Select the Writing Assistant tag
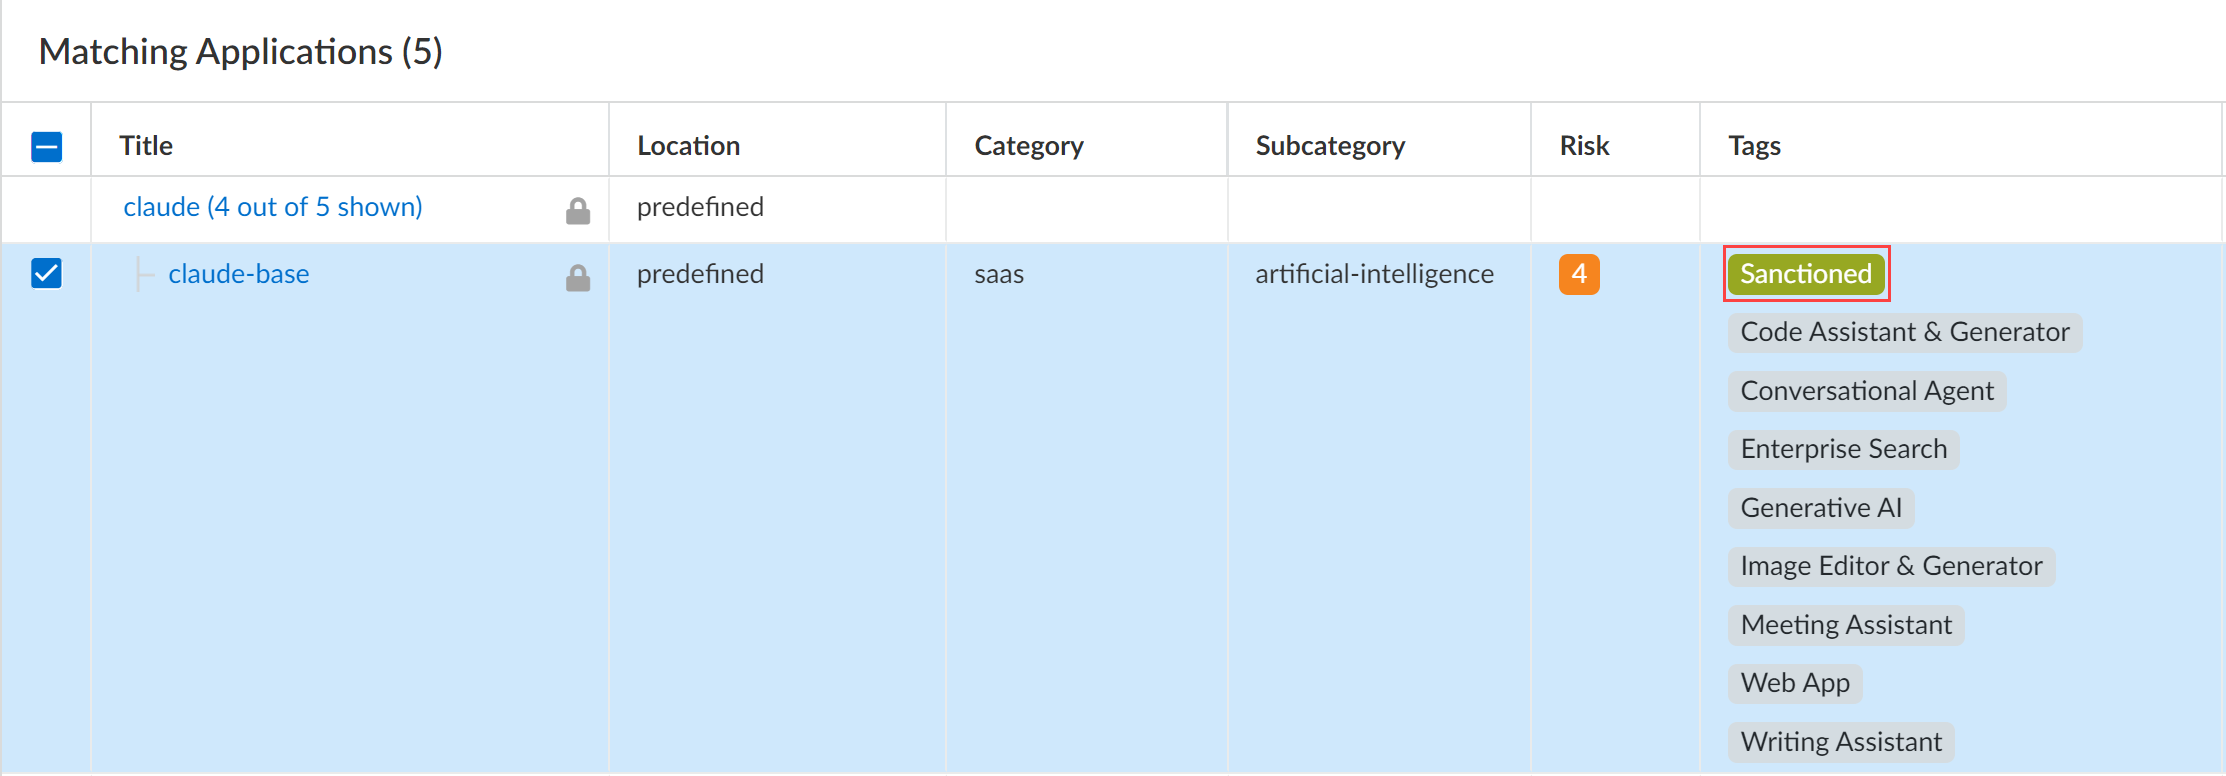 coord(1840,742)
